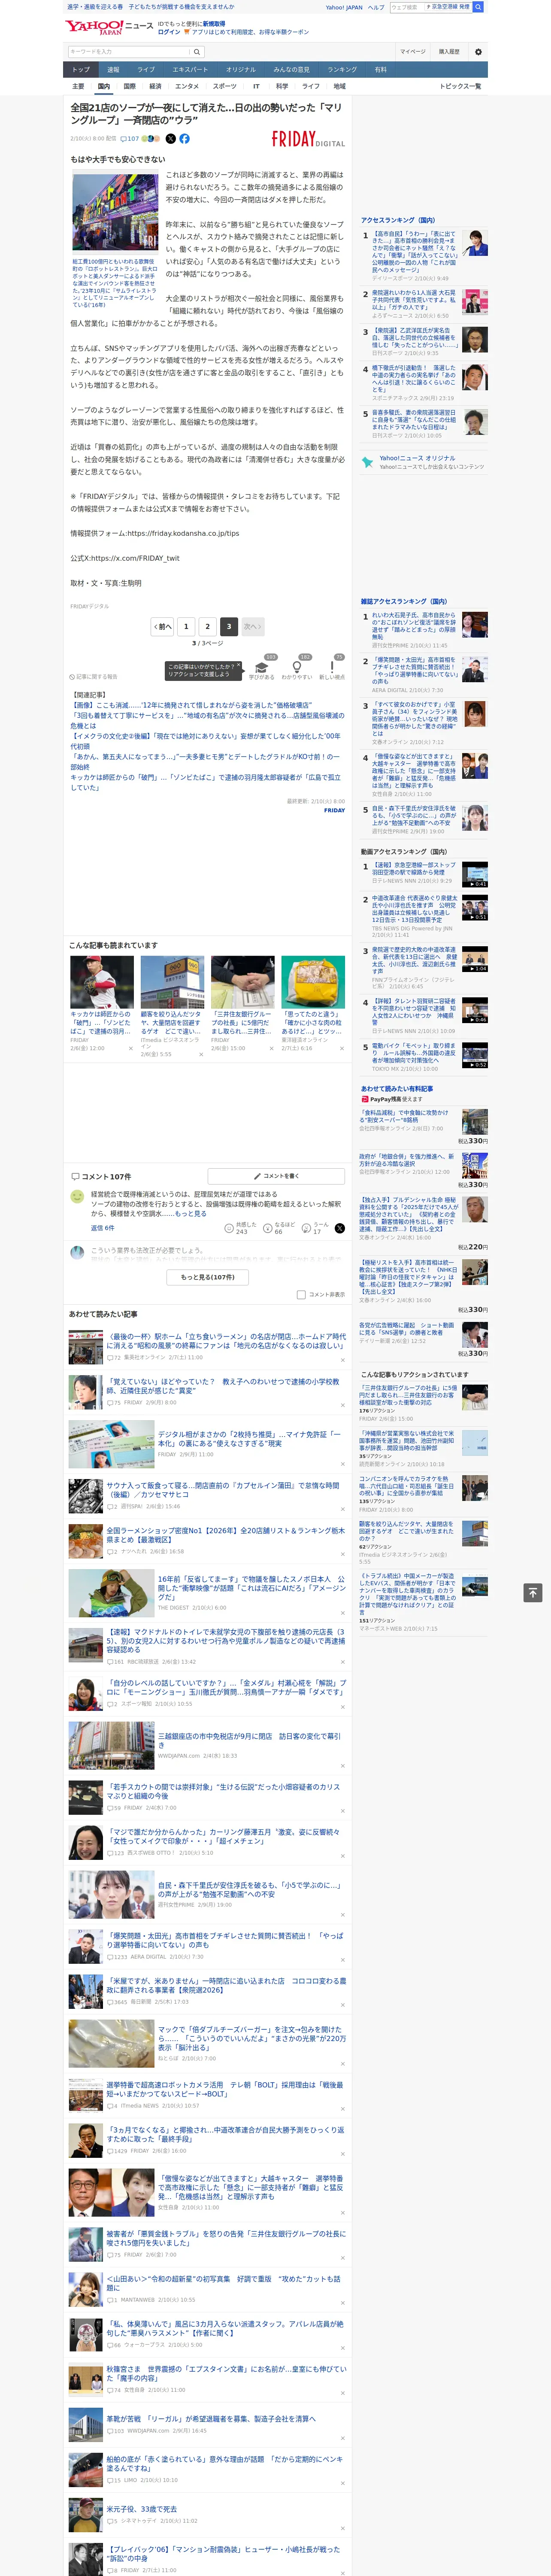
Task: Share the article on X
Action: pyautogui.click(x=170, y=139)
